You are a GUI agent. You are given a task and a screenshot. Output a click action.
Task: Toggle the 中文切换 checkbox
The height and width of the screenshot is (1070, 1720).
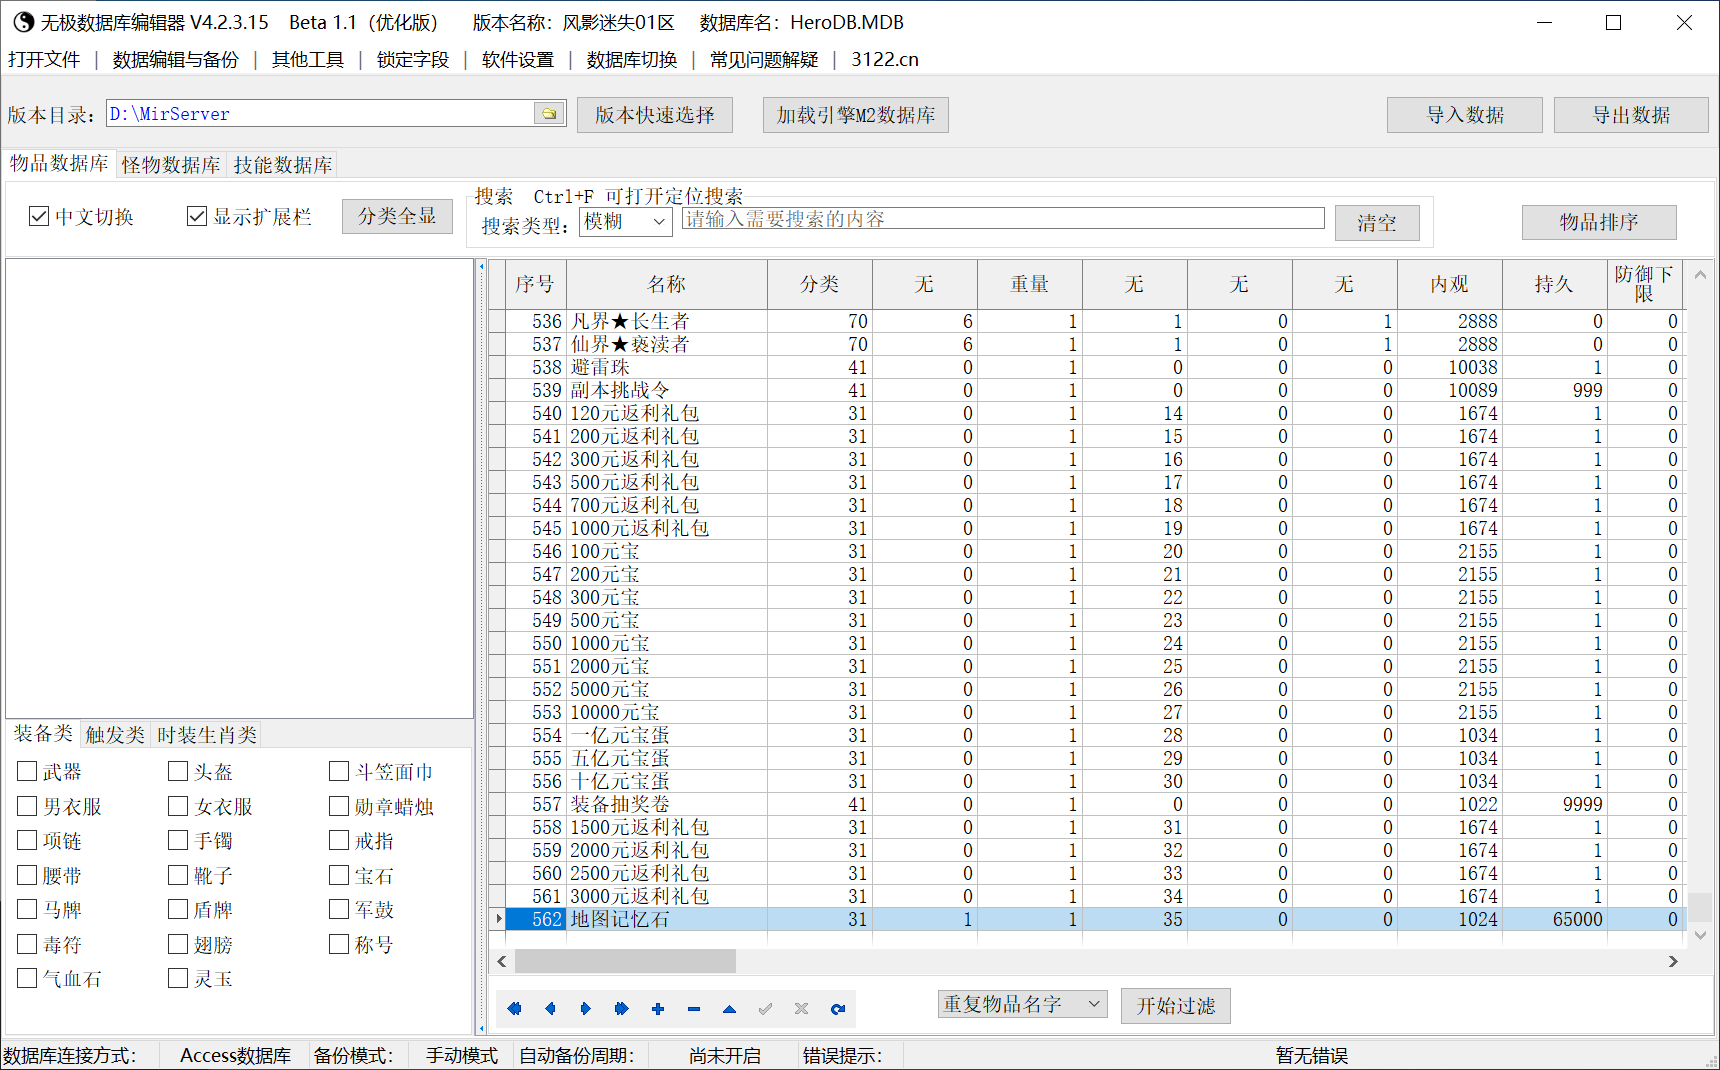tap(39, 216)
